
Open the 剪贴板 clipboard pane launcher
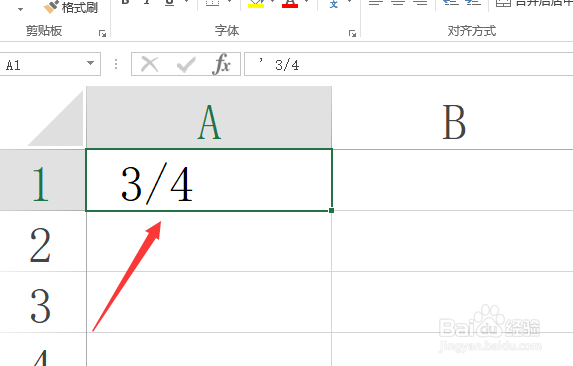tap(102, 34)
